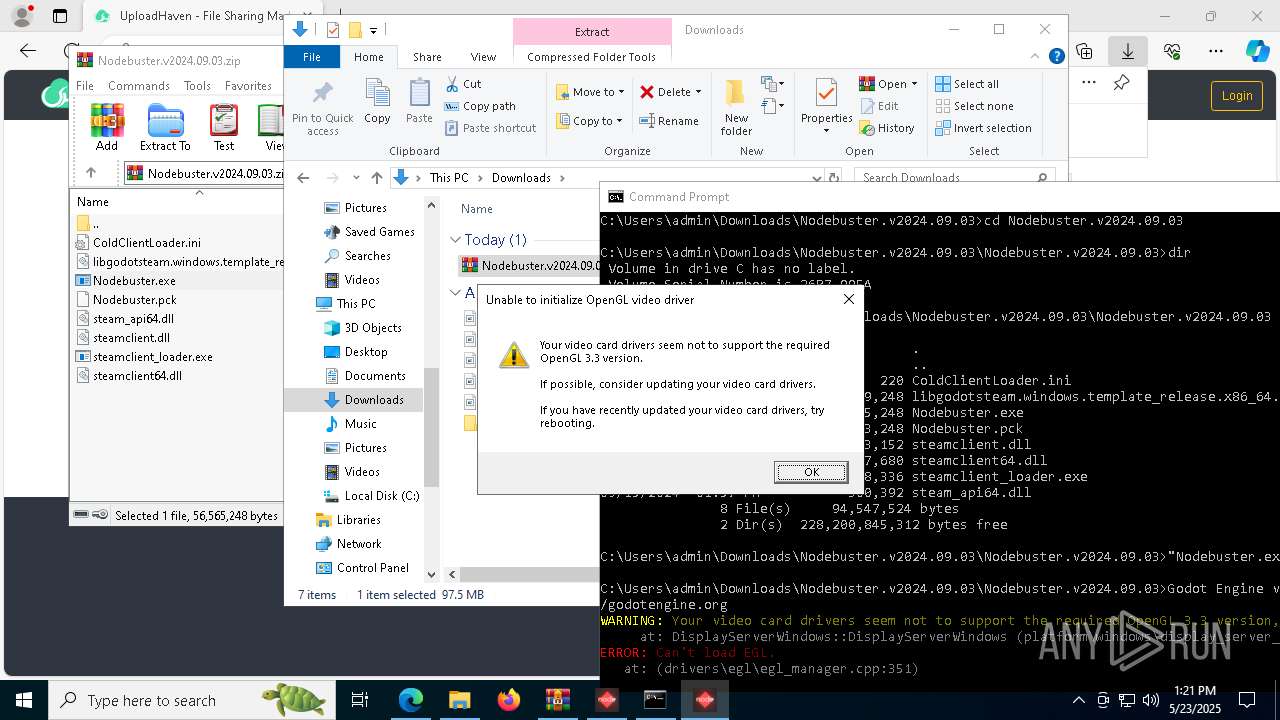Select steam_api64.dll in WinRAR list
Screen dimensions: 1280x720
(133, 319)
